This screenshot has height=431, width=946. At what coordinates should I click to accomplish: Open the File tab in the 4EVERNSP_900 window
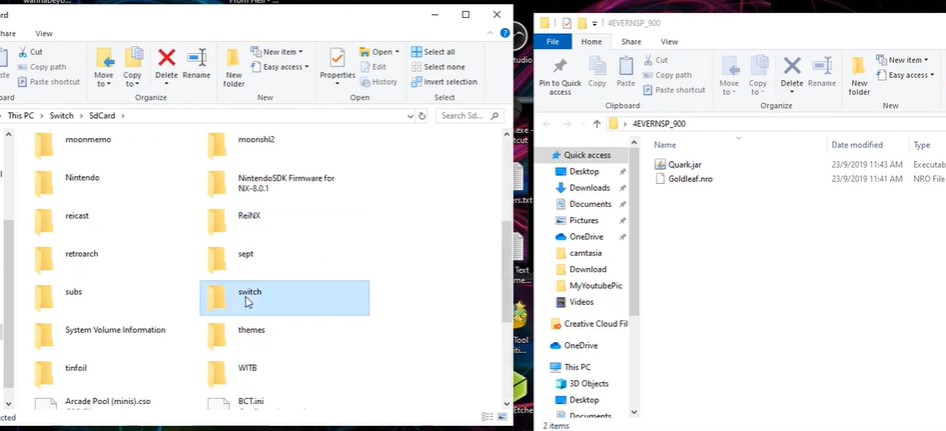[x=553, y=42]
